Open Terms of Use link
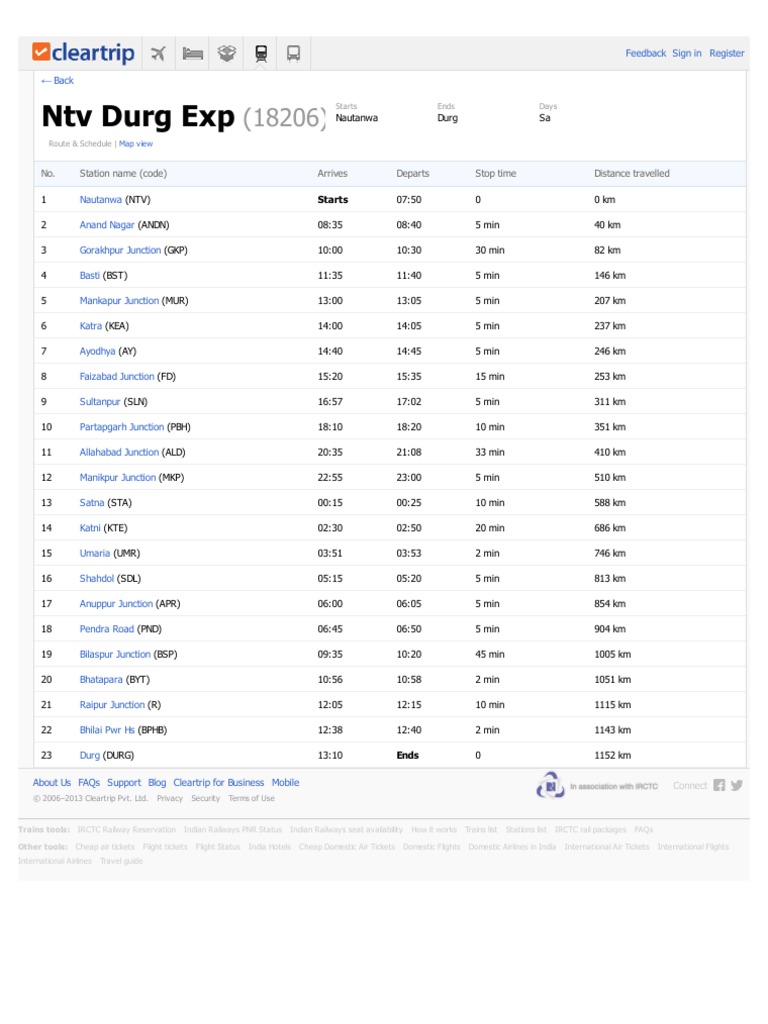 pos(251,798)
